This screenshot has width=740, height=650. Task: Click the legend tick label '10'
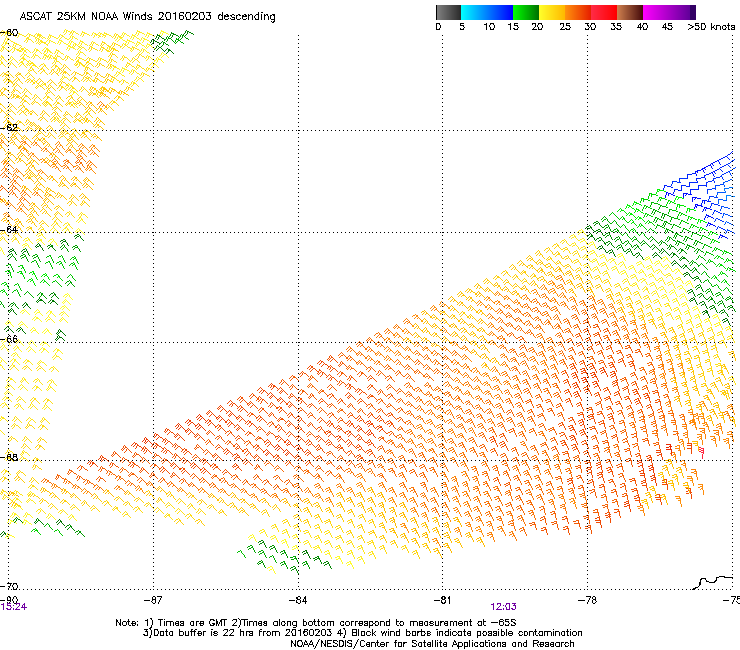tap(489, 27)
